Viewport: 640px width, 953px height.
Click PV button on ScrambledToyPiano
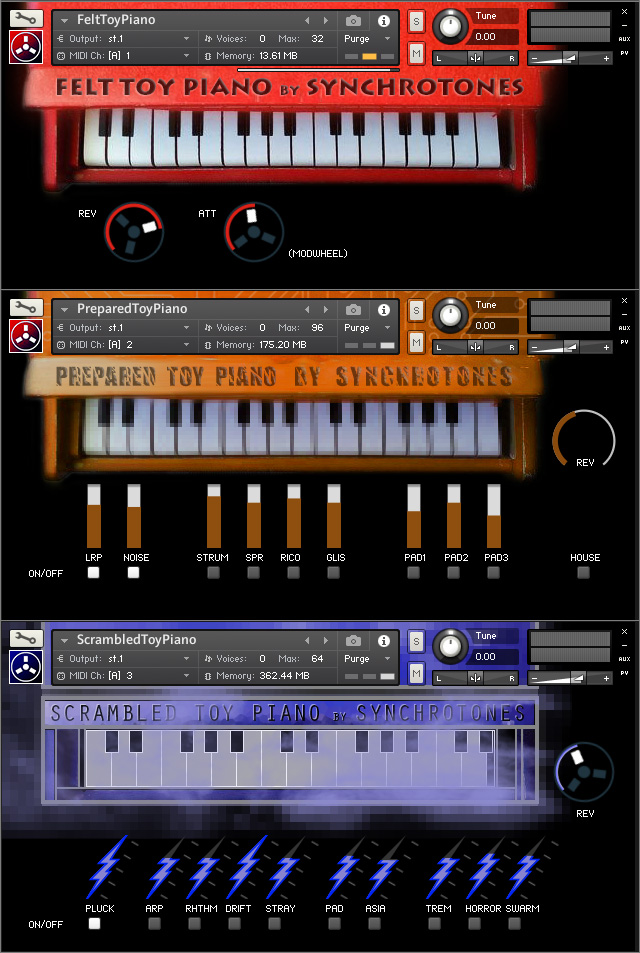pos(624,673)
